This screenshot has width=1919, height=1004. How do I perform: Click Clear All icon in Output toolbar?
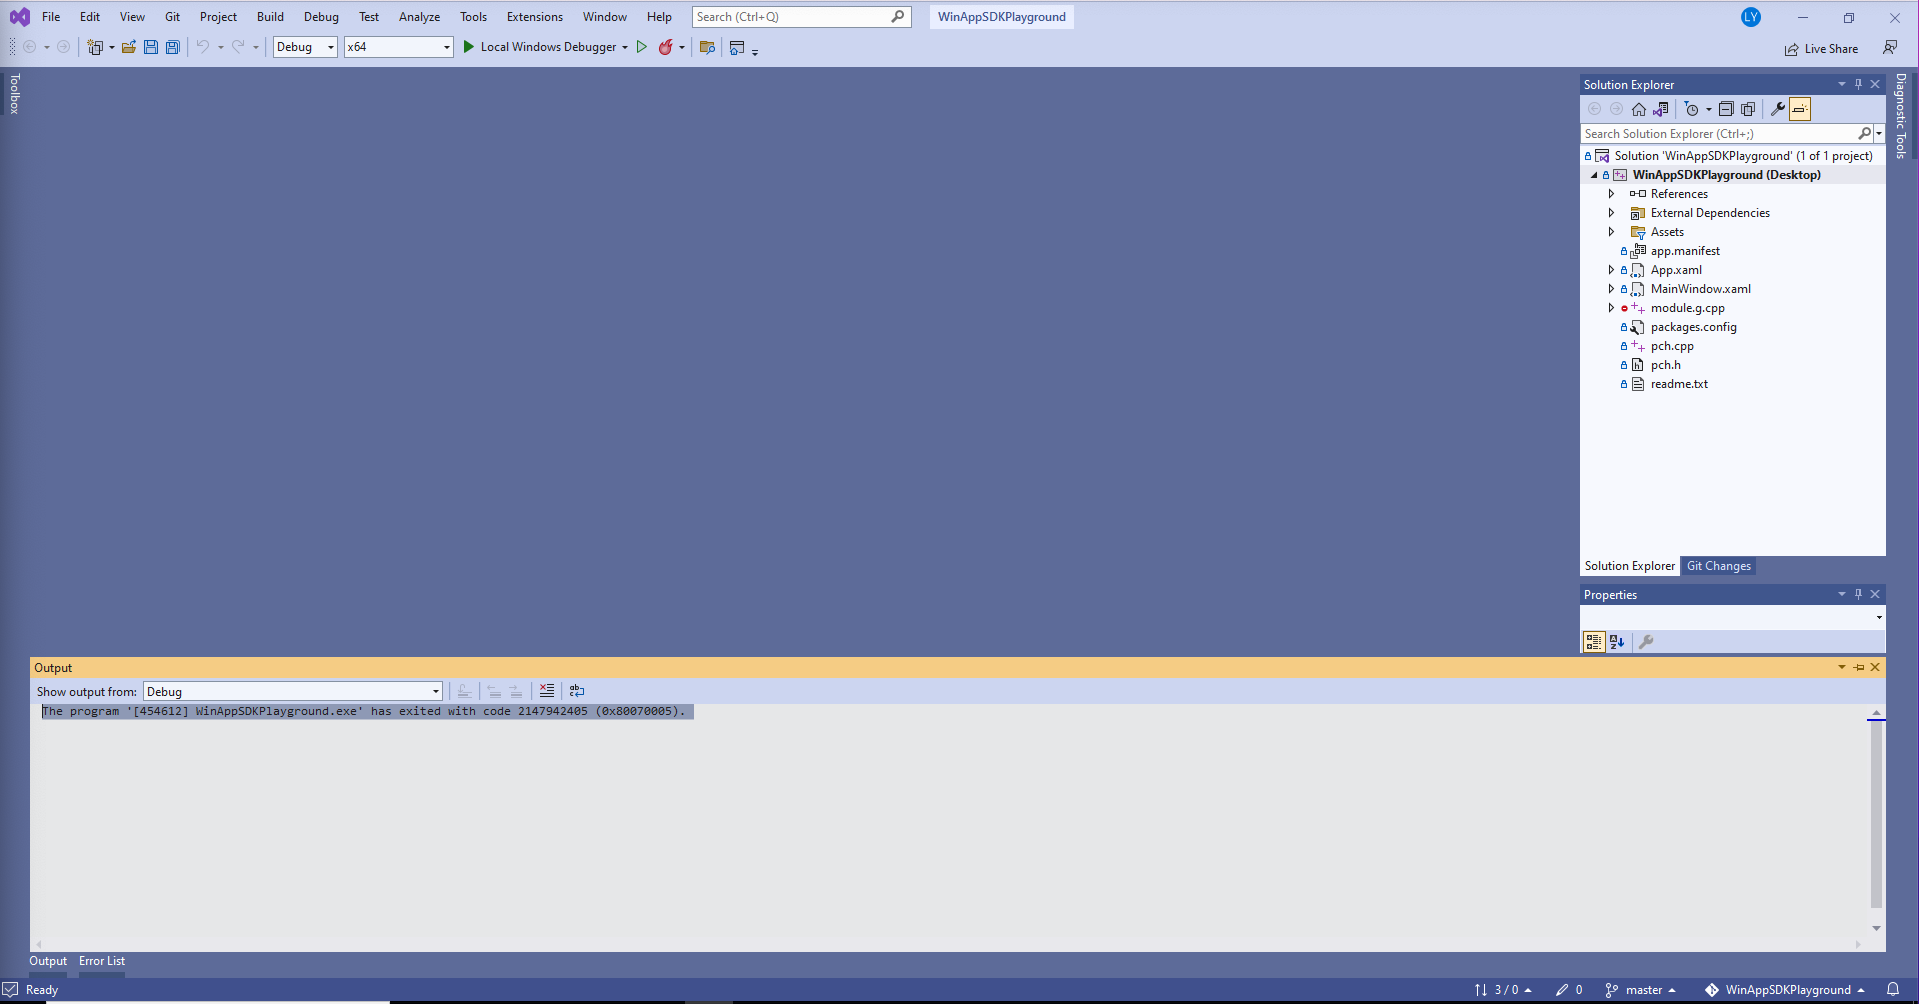click(x=547, y=691)
